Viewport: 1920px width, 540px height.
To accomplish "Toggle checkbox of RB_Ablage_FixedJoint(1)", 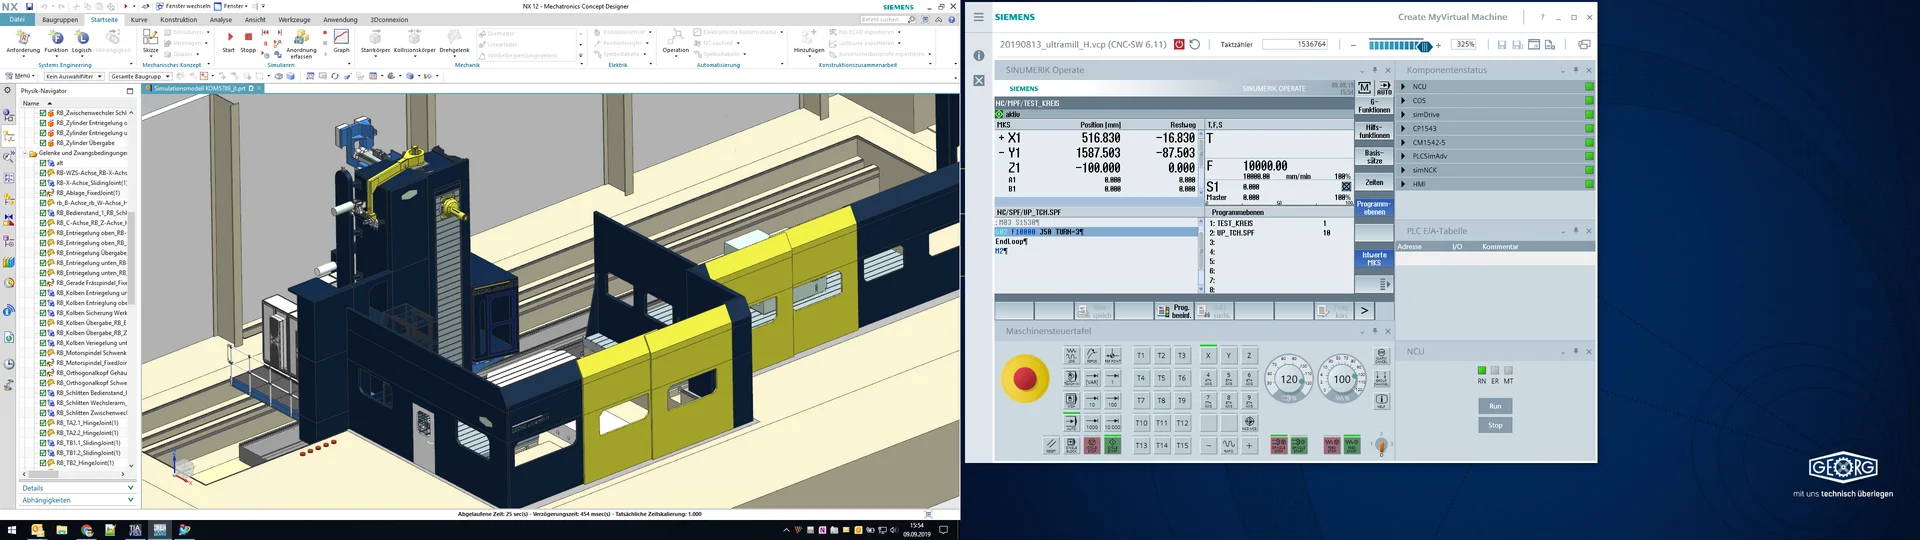I will 43,193.
